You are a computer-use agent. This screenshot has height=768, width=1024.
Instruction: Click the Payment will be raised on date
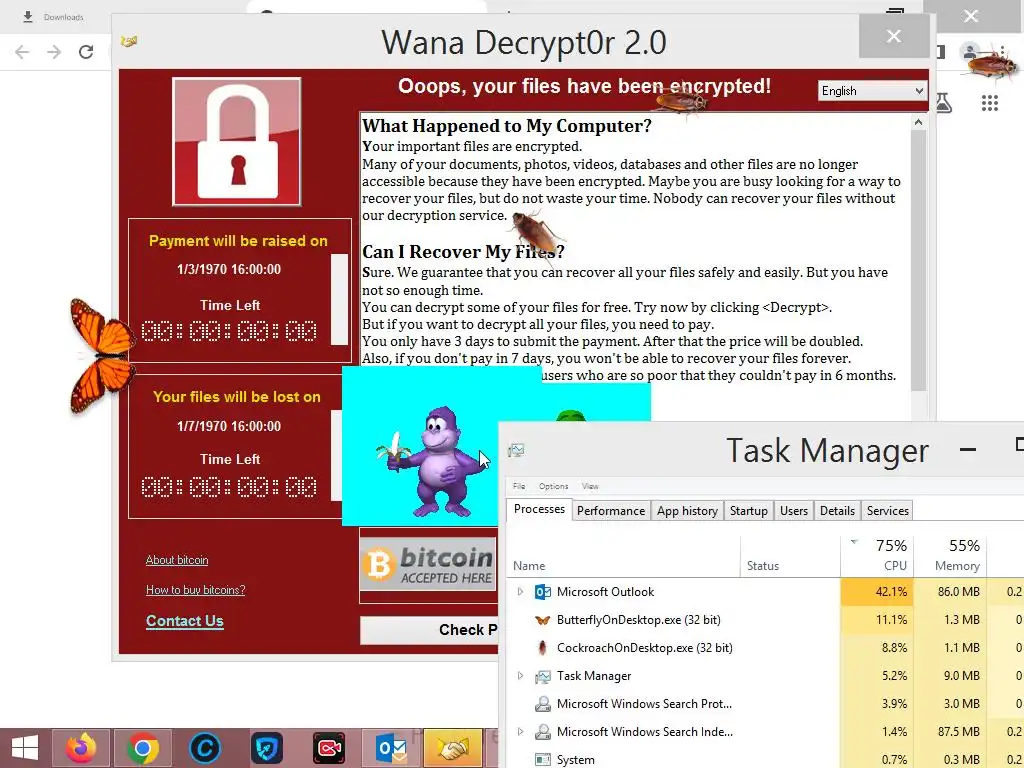229,269
